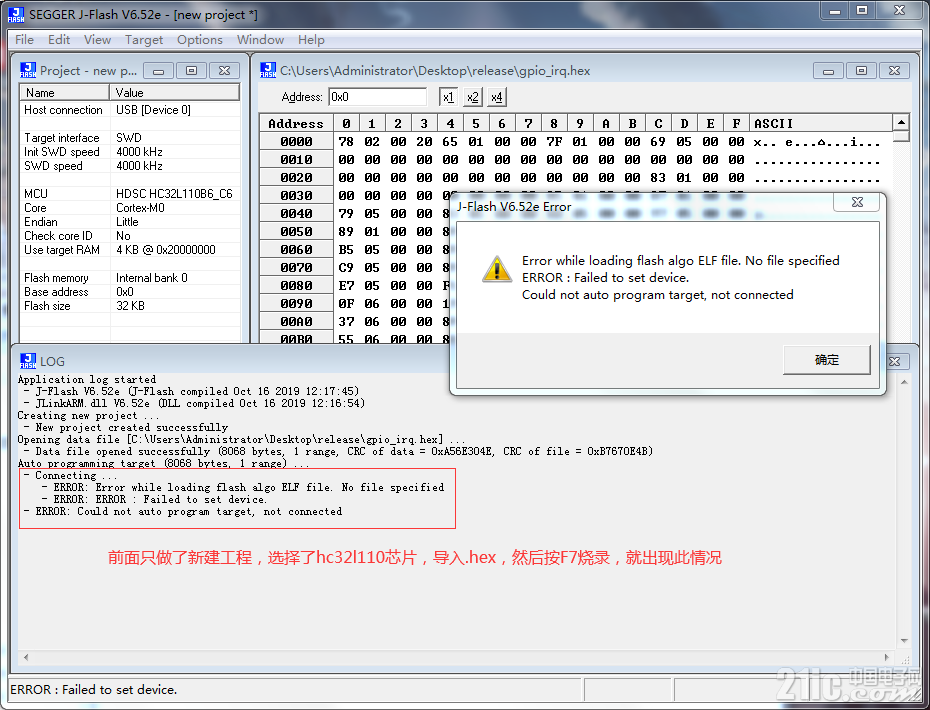The height and width of the screenshot is (710, 930).
Task: Select Base address row
Action: coord(130,292)
